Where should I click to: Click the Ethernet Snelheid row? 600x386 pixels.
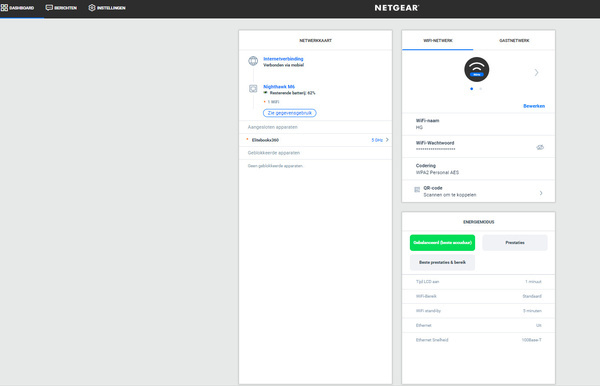point(478,340)
